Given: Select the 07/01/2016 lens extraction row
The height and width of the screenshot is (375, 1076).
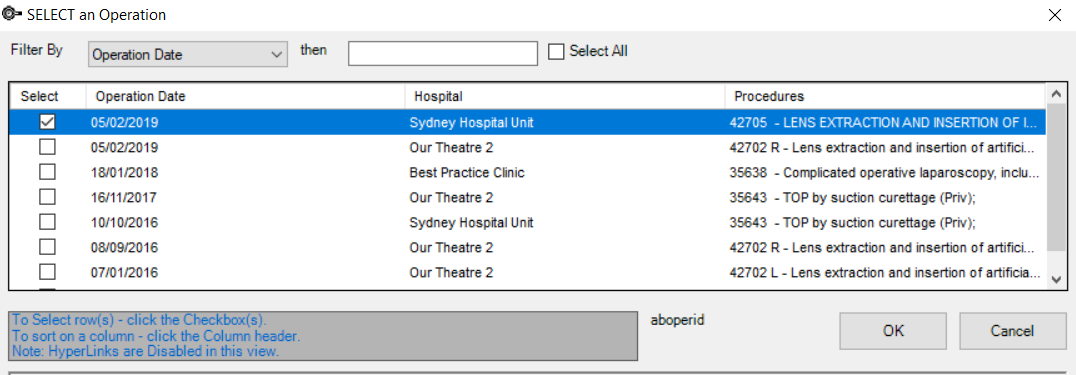Looking at the screenshot, I should (527, 273).
